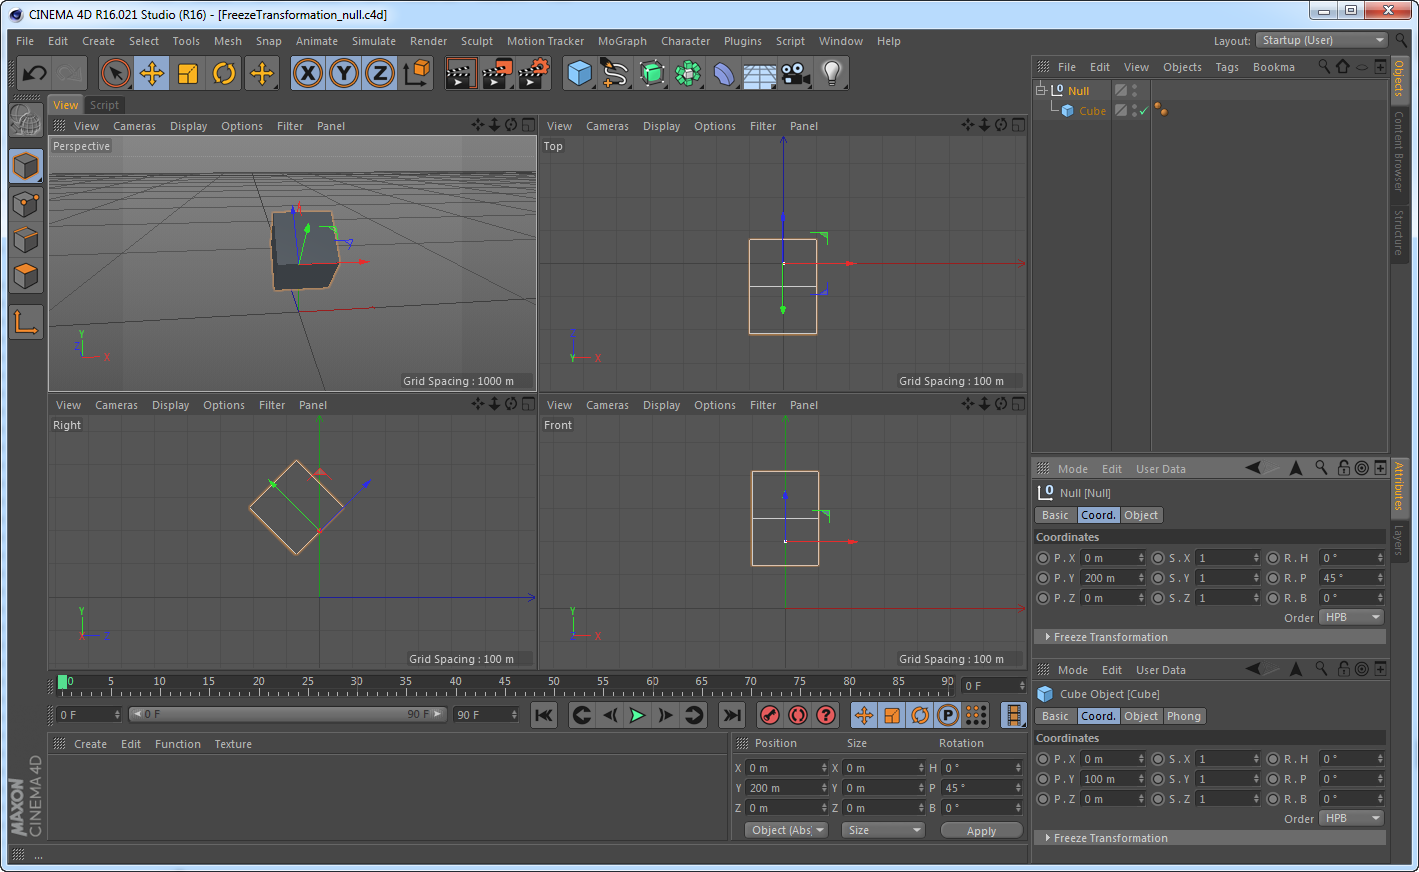Open the array modeling objects icon

688,73
